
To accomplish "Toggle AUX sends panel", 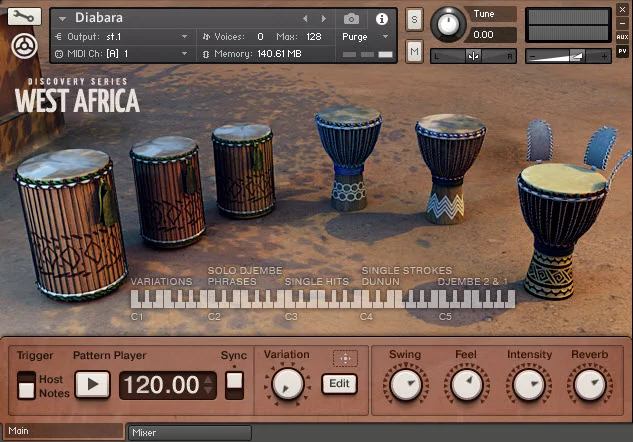I will pos(623,37).
